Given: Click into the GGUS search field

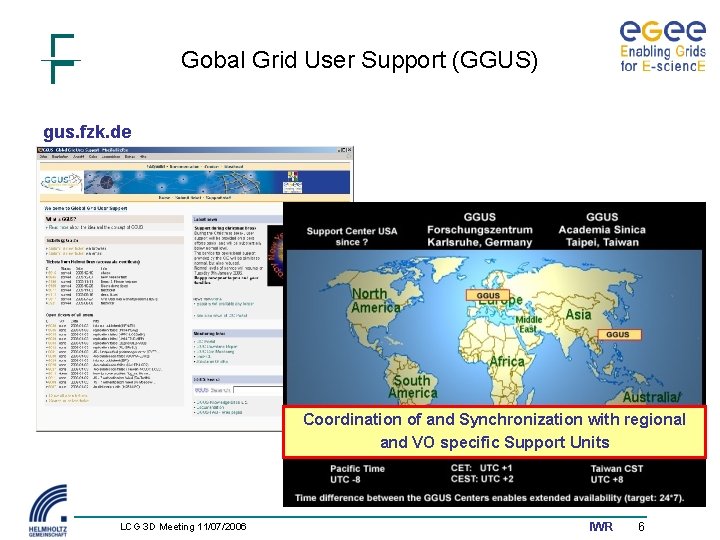Looking at the screenshot, I should click(258, 390).
